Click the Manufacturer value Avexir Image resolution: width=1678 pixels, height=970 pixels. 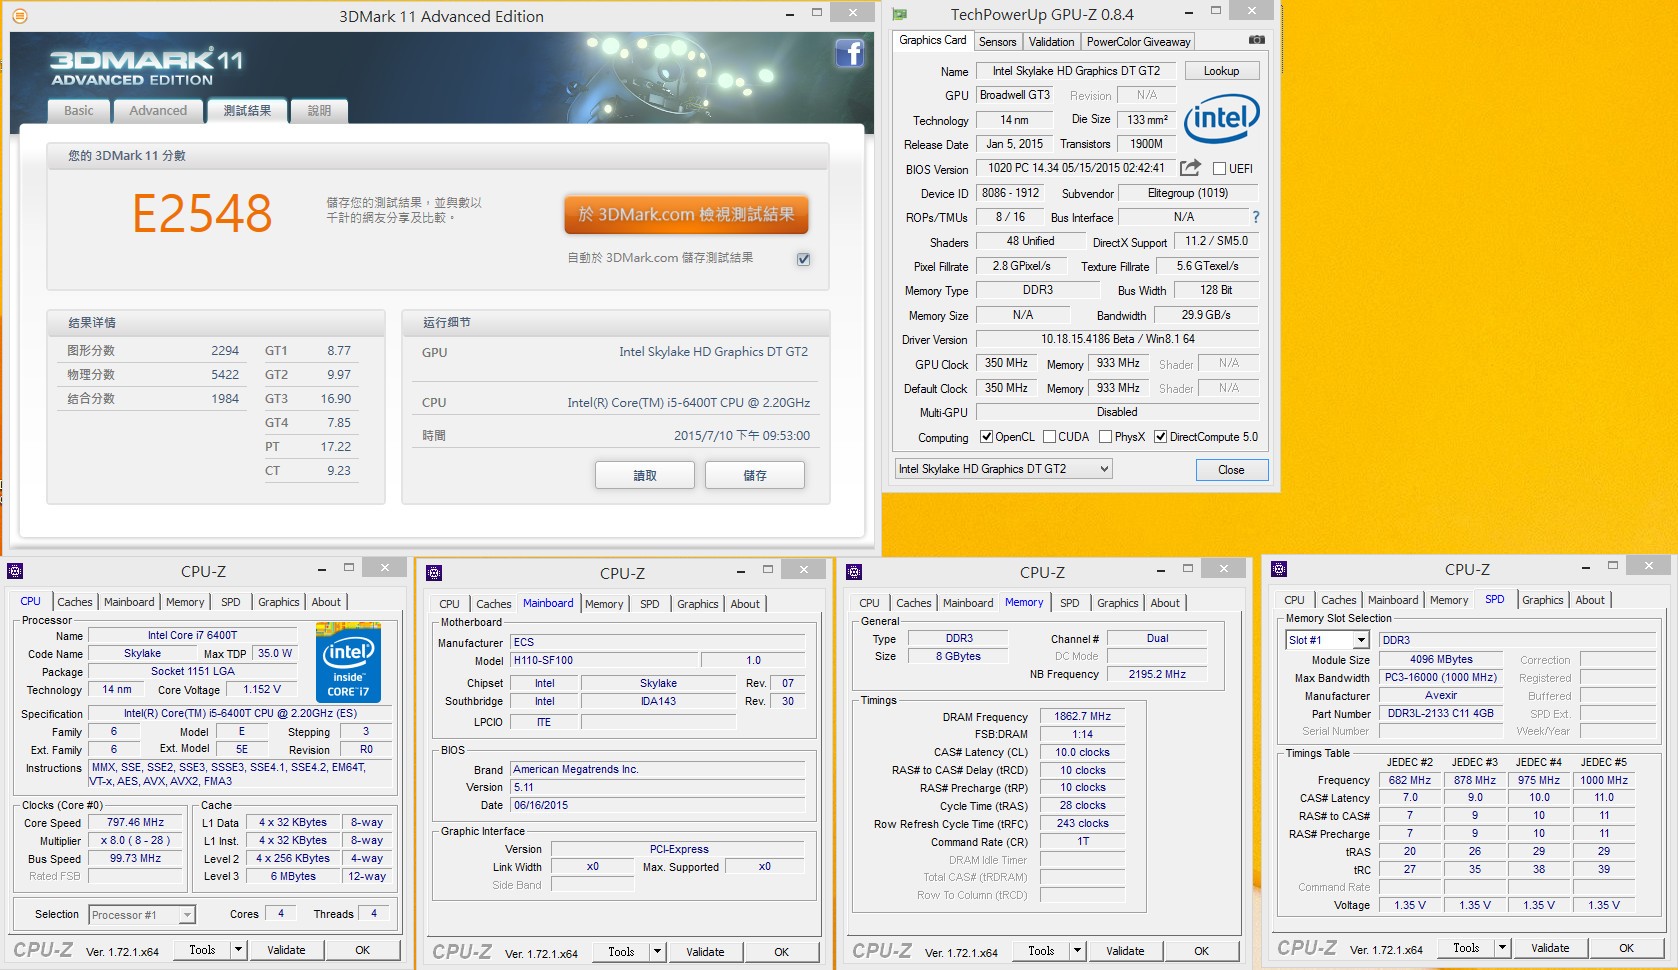pos(1440,695)
